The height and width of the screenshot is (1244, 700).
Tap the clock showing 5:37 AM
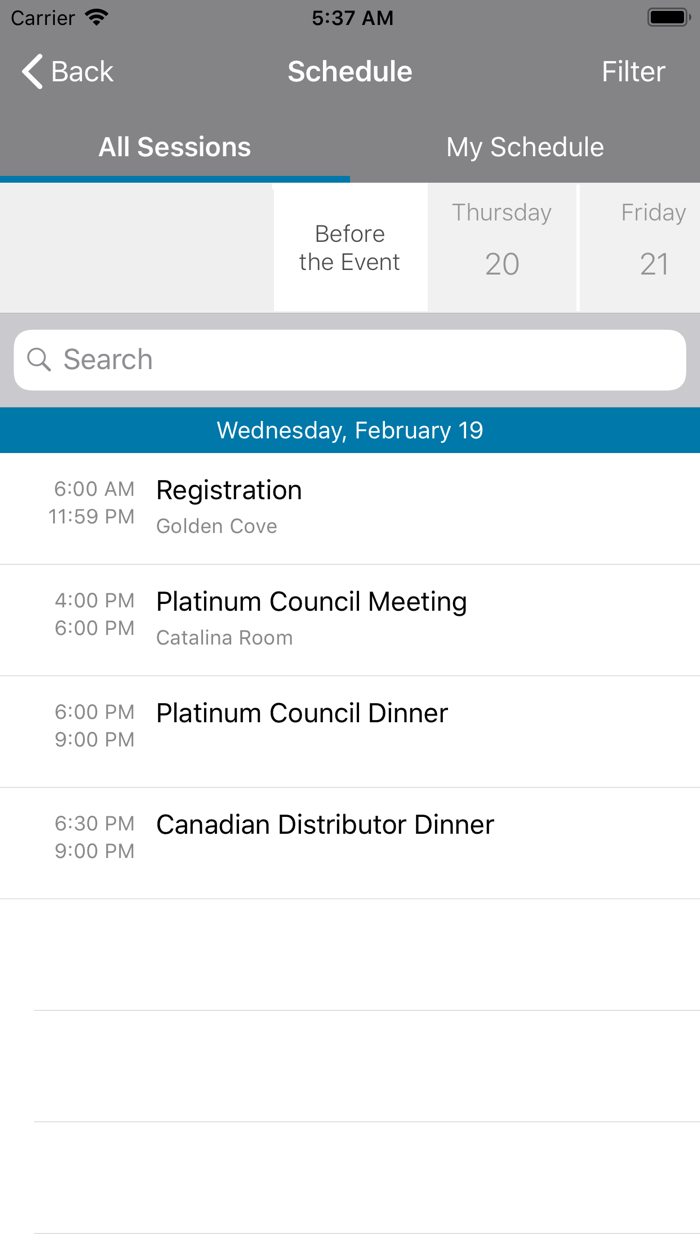tap(351, 17)
